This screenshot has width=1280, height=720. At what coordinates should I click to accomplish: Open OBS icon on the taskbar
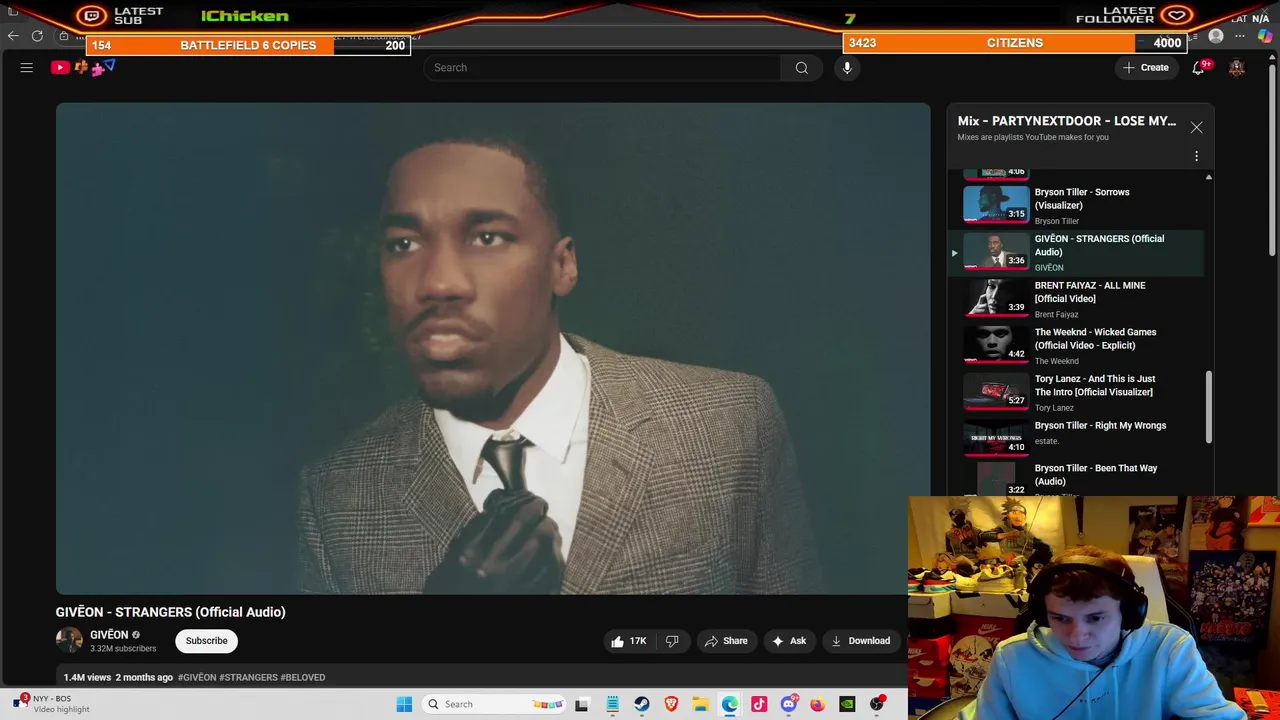tap(877, 704)
